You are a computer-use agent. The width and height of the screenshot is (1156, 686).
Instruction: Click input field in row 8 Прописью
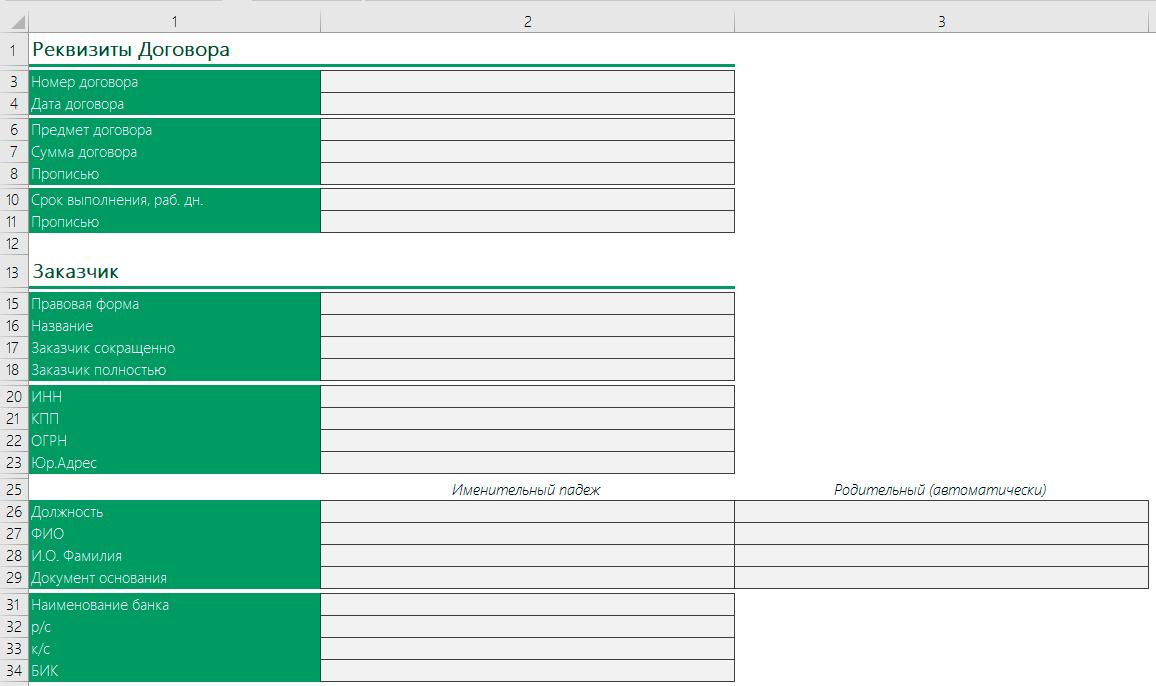click(x=528, y=173)
